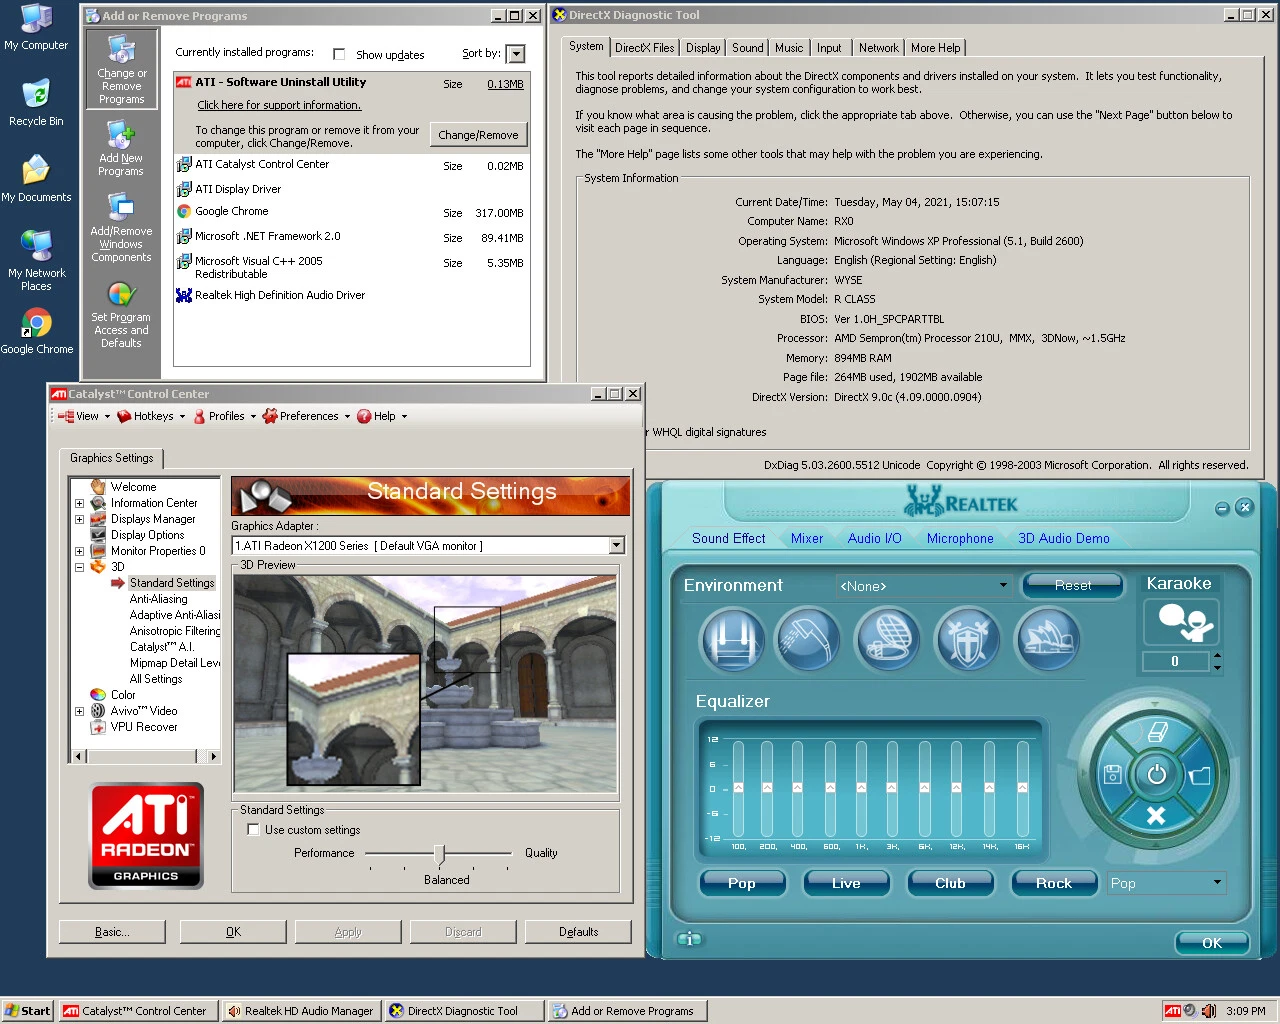Screen dimensions: 1280x1024
Task: Click the volume speaker tray icon
Action: [1208, 1011]
